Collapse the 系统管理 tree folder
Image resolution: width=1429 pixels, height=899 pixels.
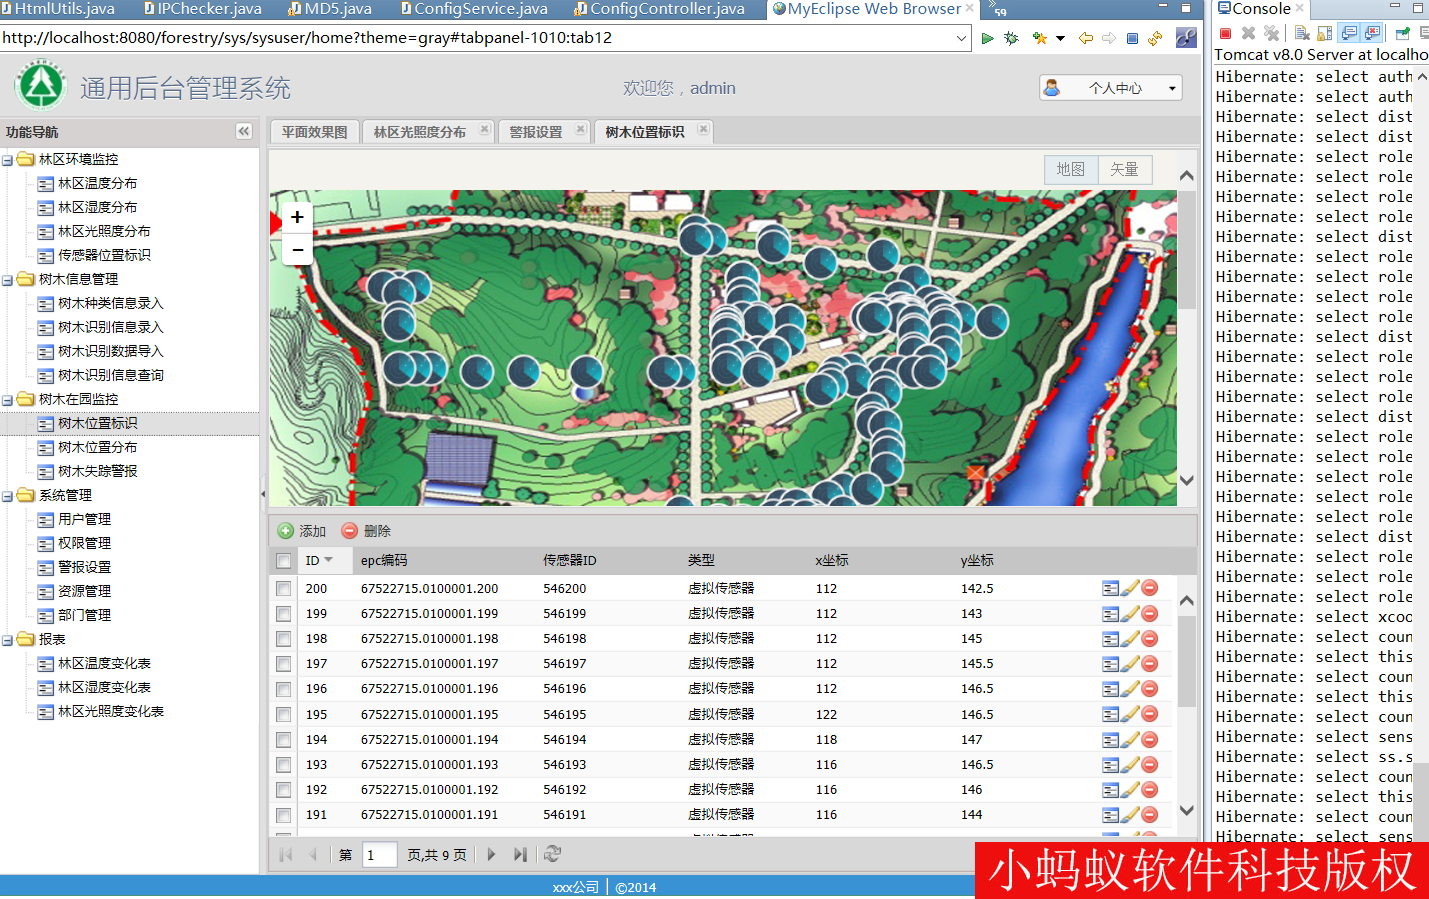(7, 496)
